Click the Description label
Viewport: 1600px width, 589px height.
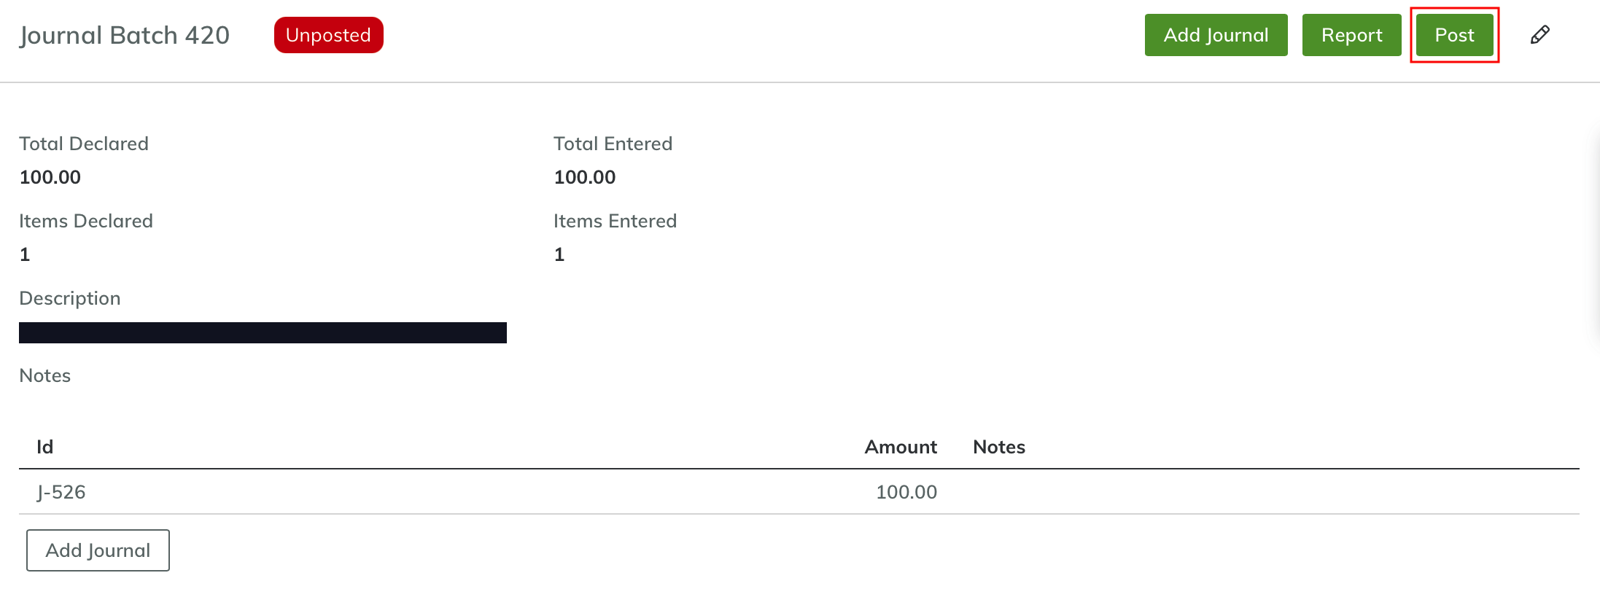[x=70, y=298]
